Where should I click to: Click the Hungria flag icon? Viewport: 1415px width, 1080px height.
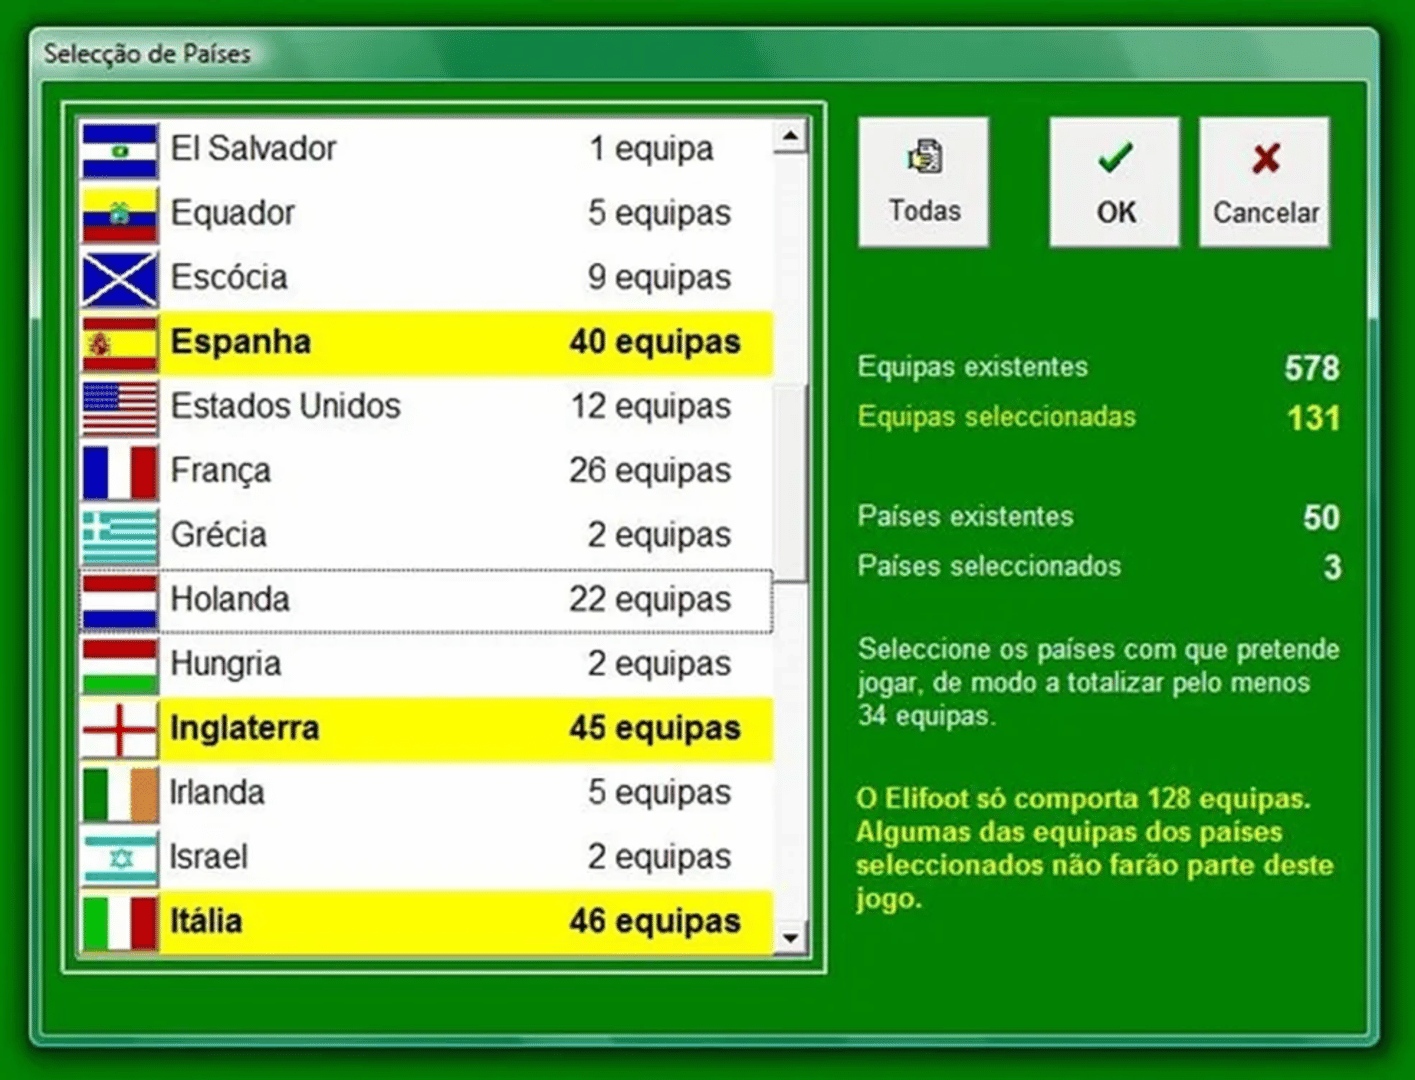[119, 665]
